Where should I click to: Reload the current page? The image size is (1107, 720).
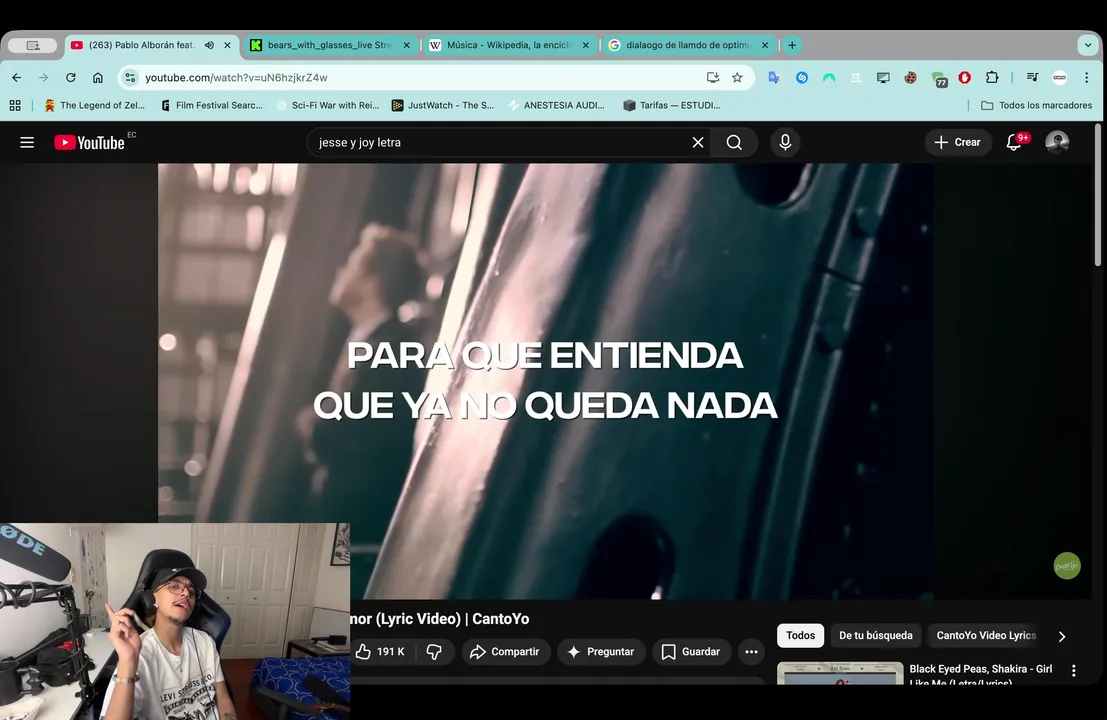coord(71,78)
